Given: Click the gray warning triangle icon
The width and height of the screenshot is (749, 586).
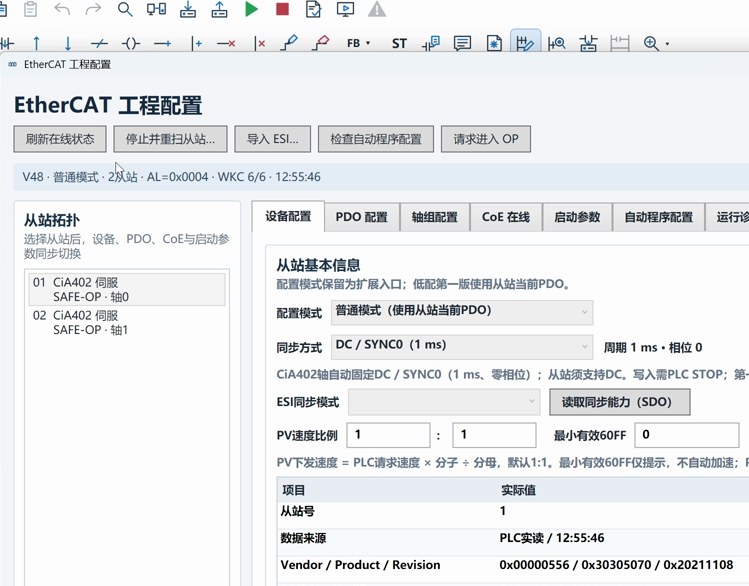Looking at the screenshot, I should (x=377, y=9).
